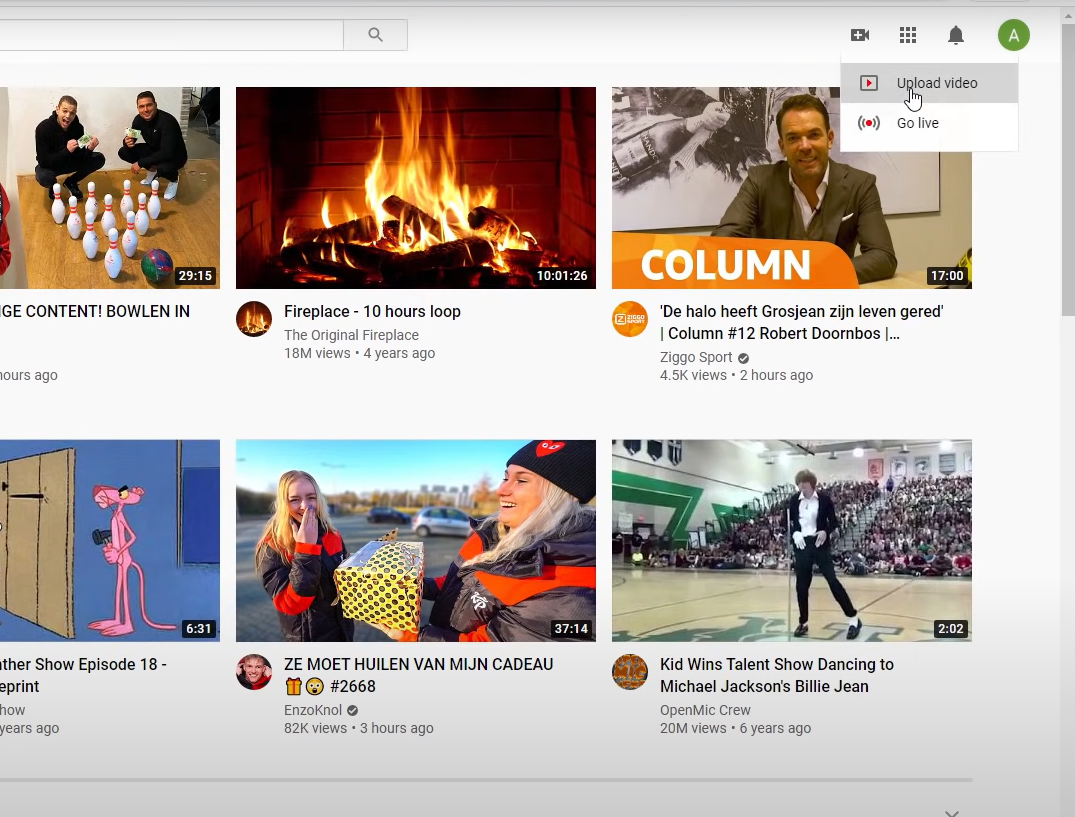
Task: Select Upload video menu entry
Action: click(929, 83)
